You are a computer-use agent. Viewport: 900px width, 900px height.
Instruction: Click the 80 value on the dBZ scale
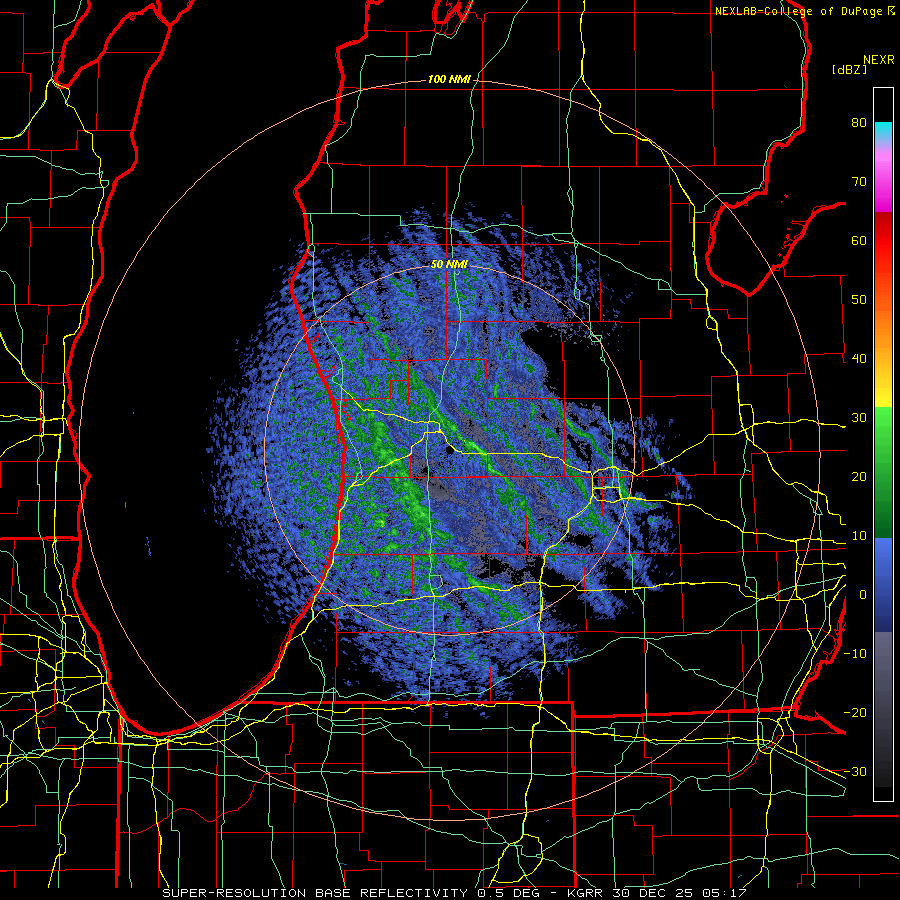pyautogui.click(x=859, y=123)
